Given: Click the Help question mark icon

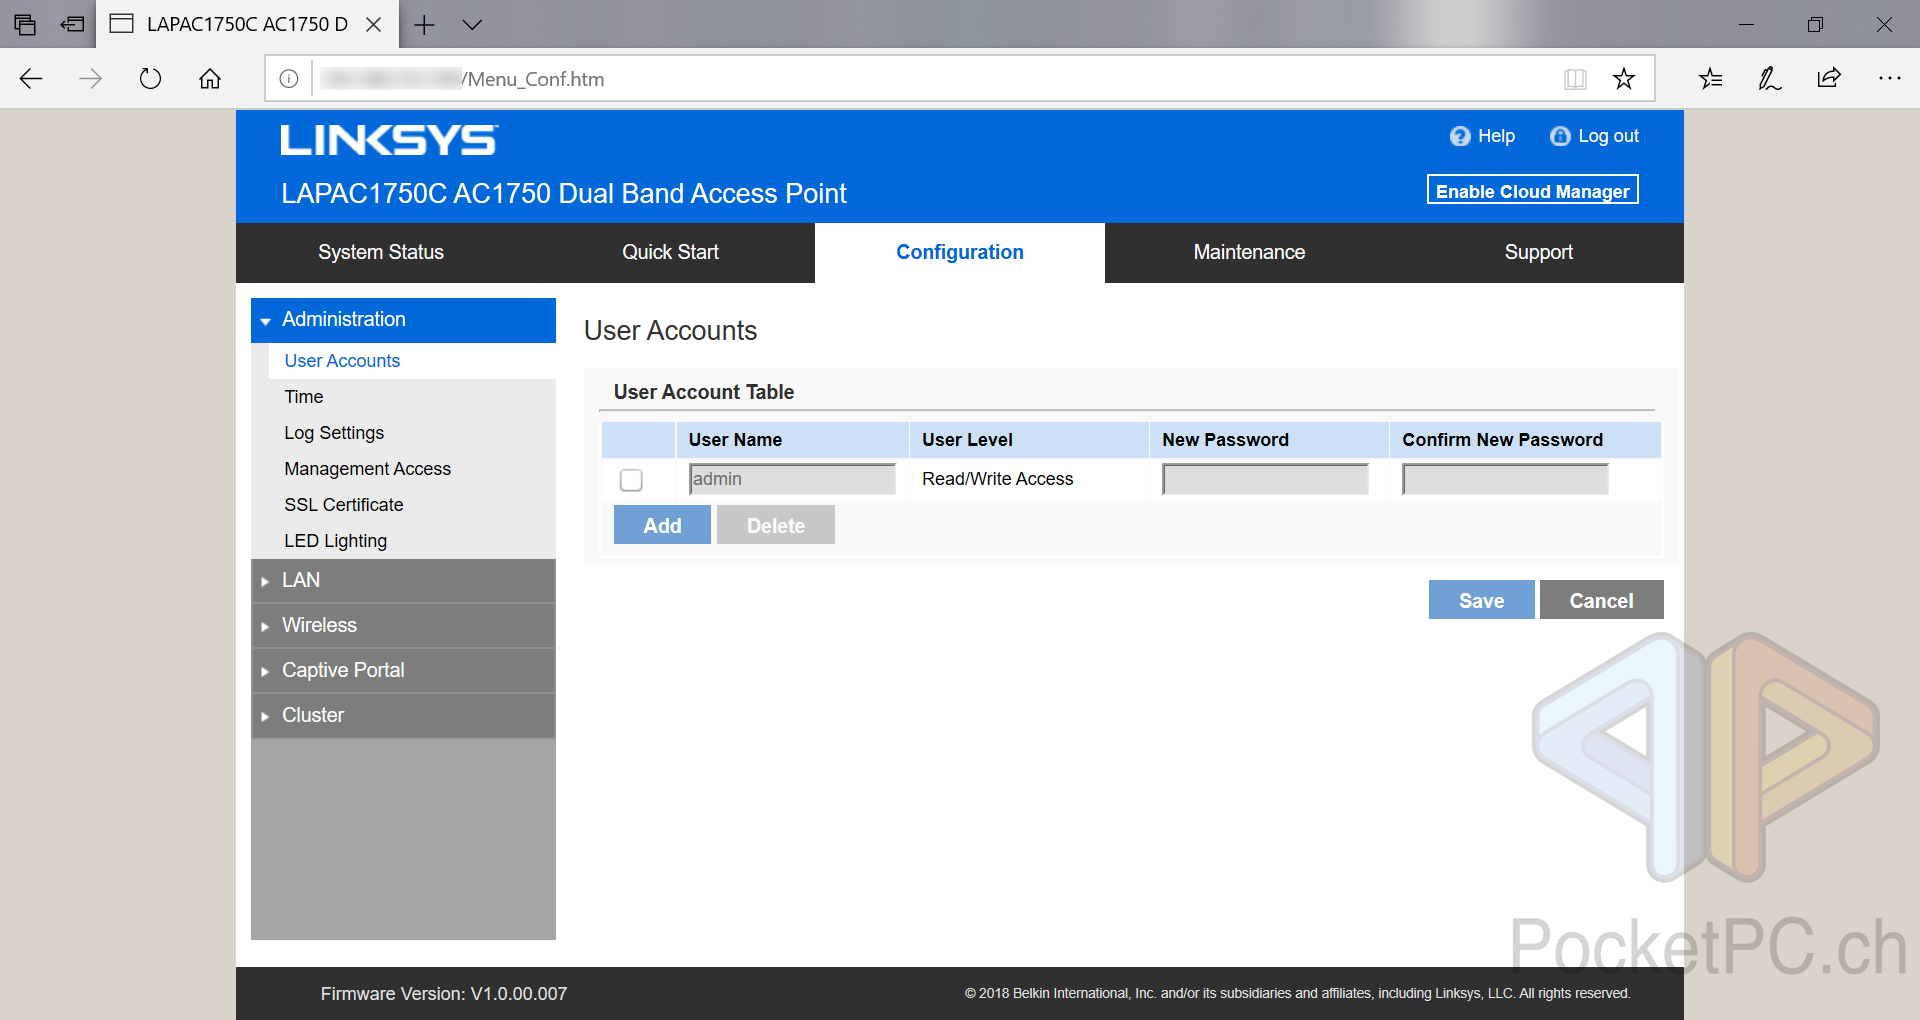Looking at the screenshot, I should [1460, 136].
